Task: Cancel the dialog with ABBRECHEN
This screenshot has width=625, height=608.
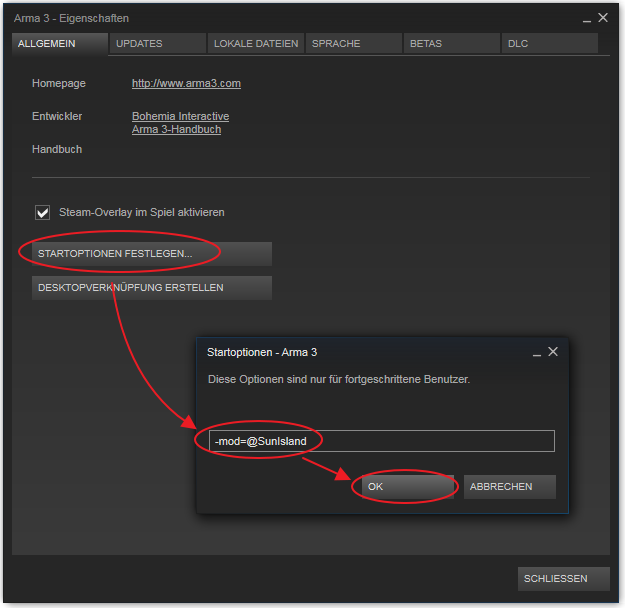Action: [509, 486]
